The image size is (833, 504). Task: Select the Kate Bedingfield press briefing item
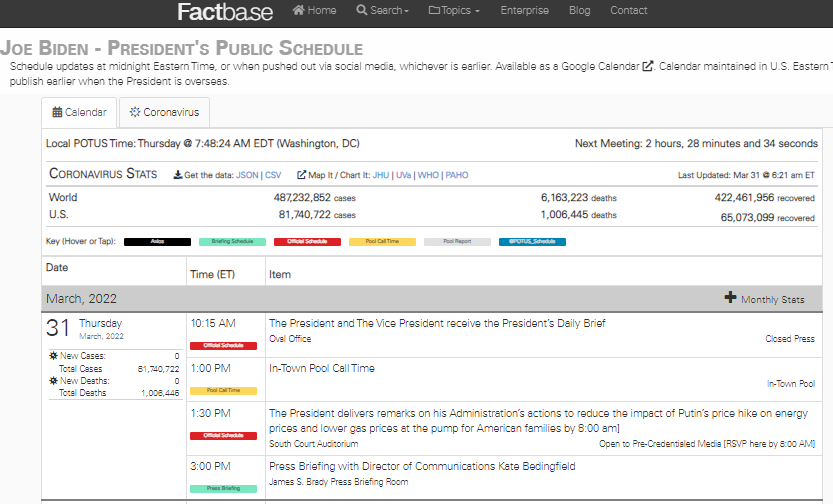coord(422,466)
